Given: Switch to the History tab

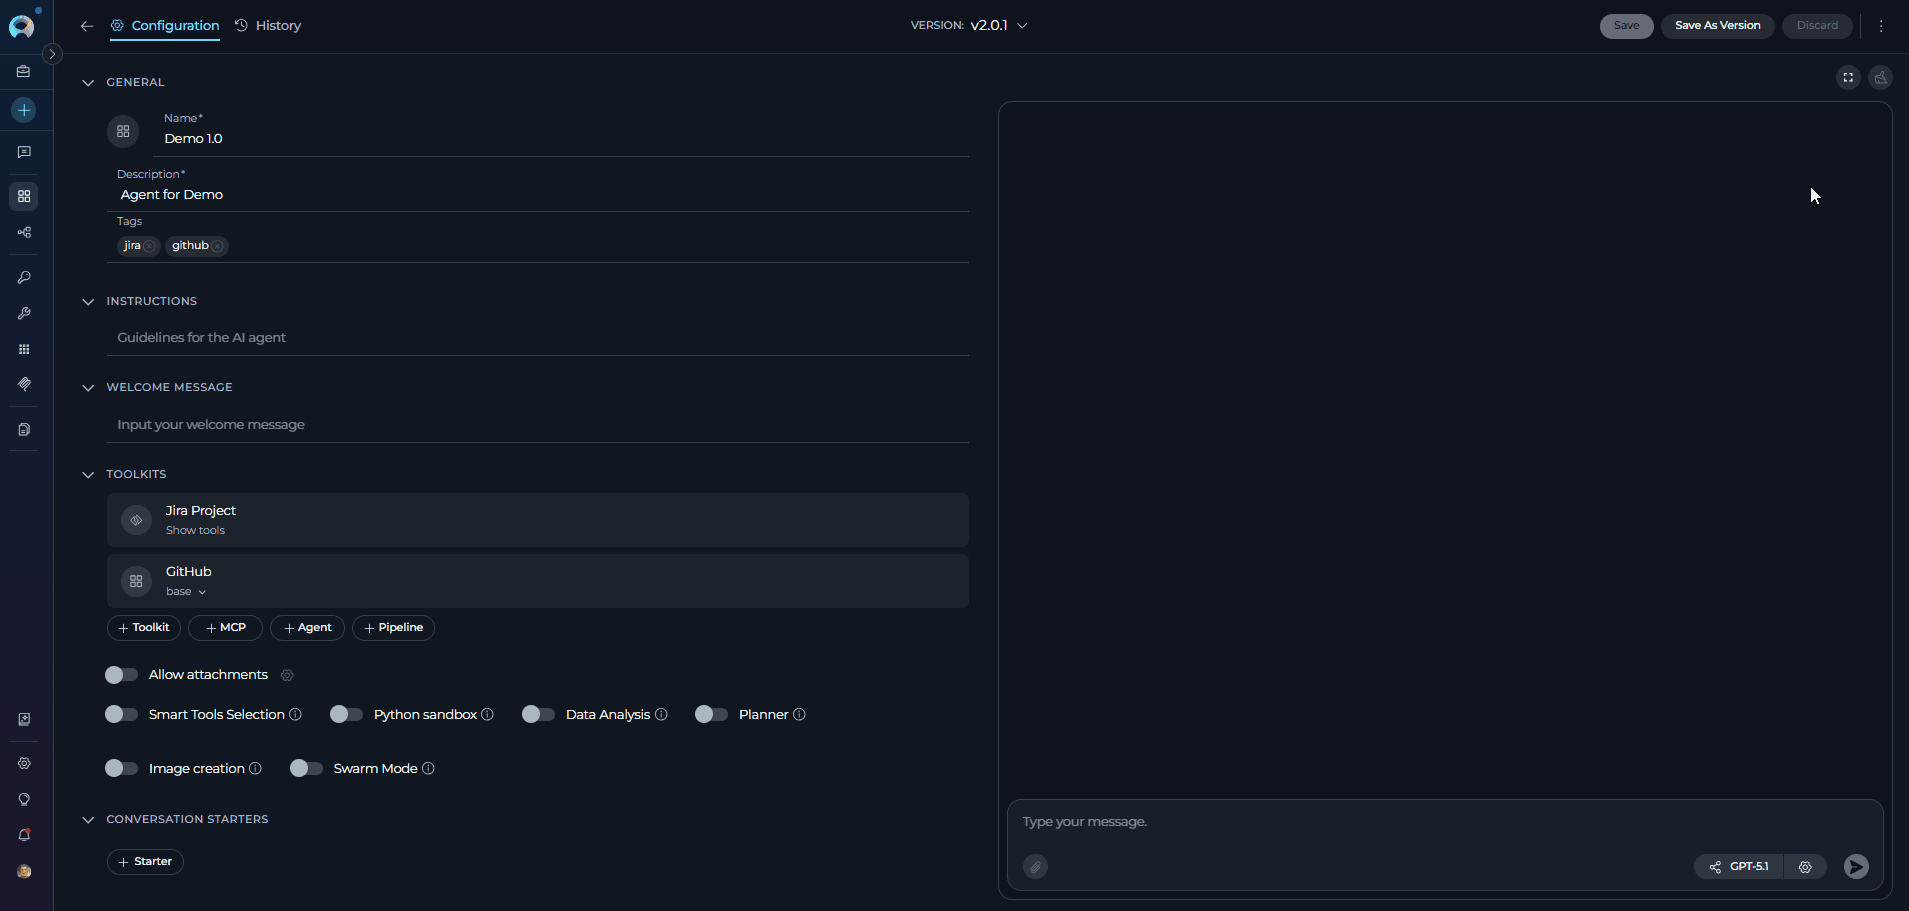Looking at the screenshot, I should tap(268, 26).
